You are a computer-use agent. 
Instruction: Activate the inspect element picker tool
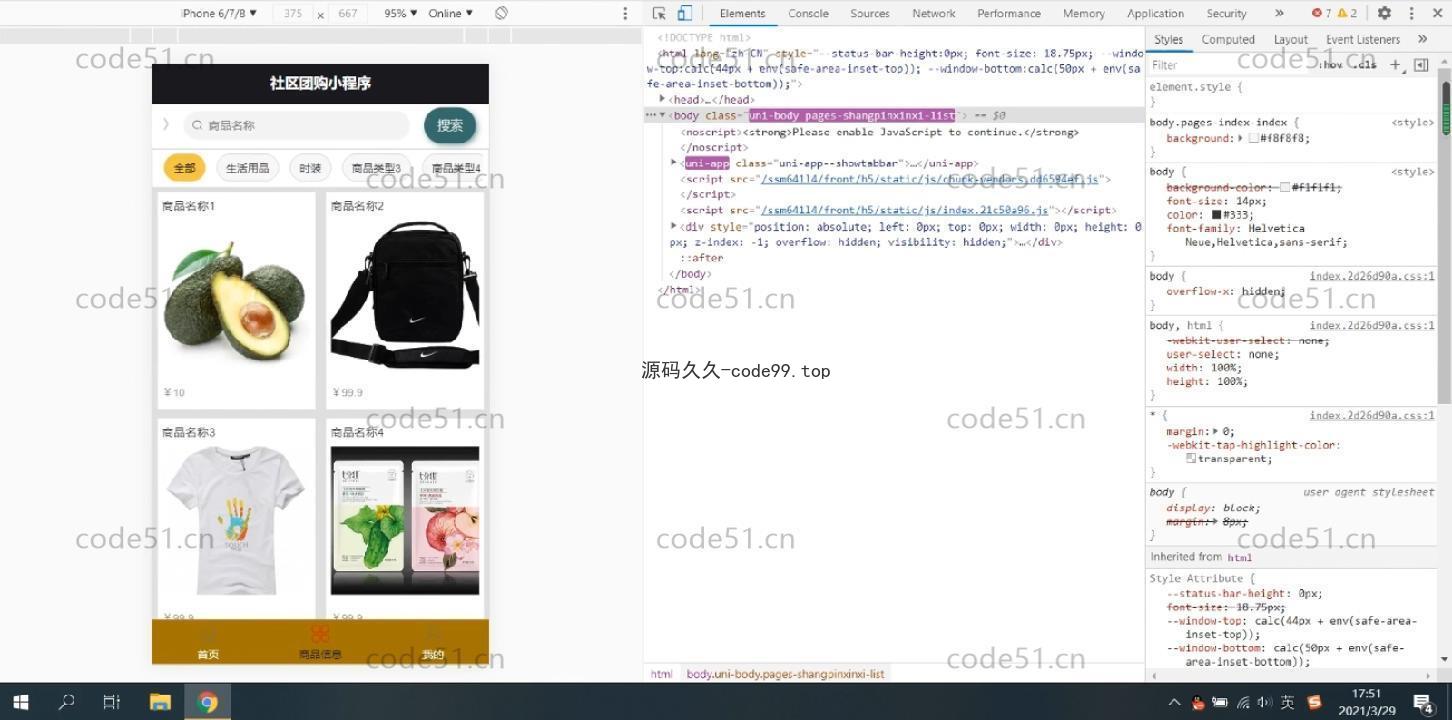pos(659,13)
